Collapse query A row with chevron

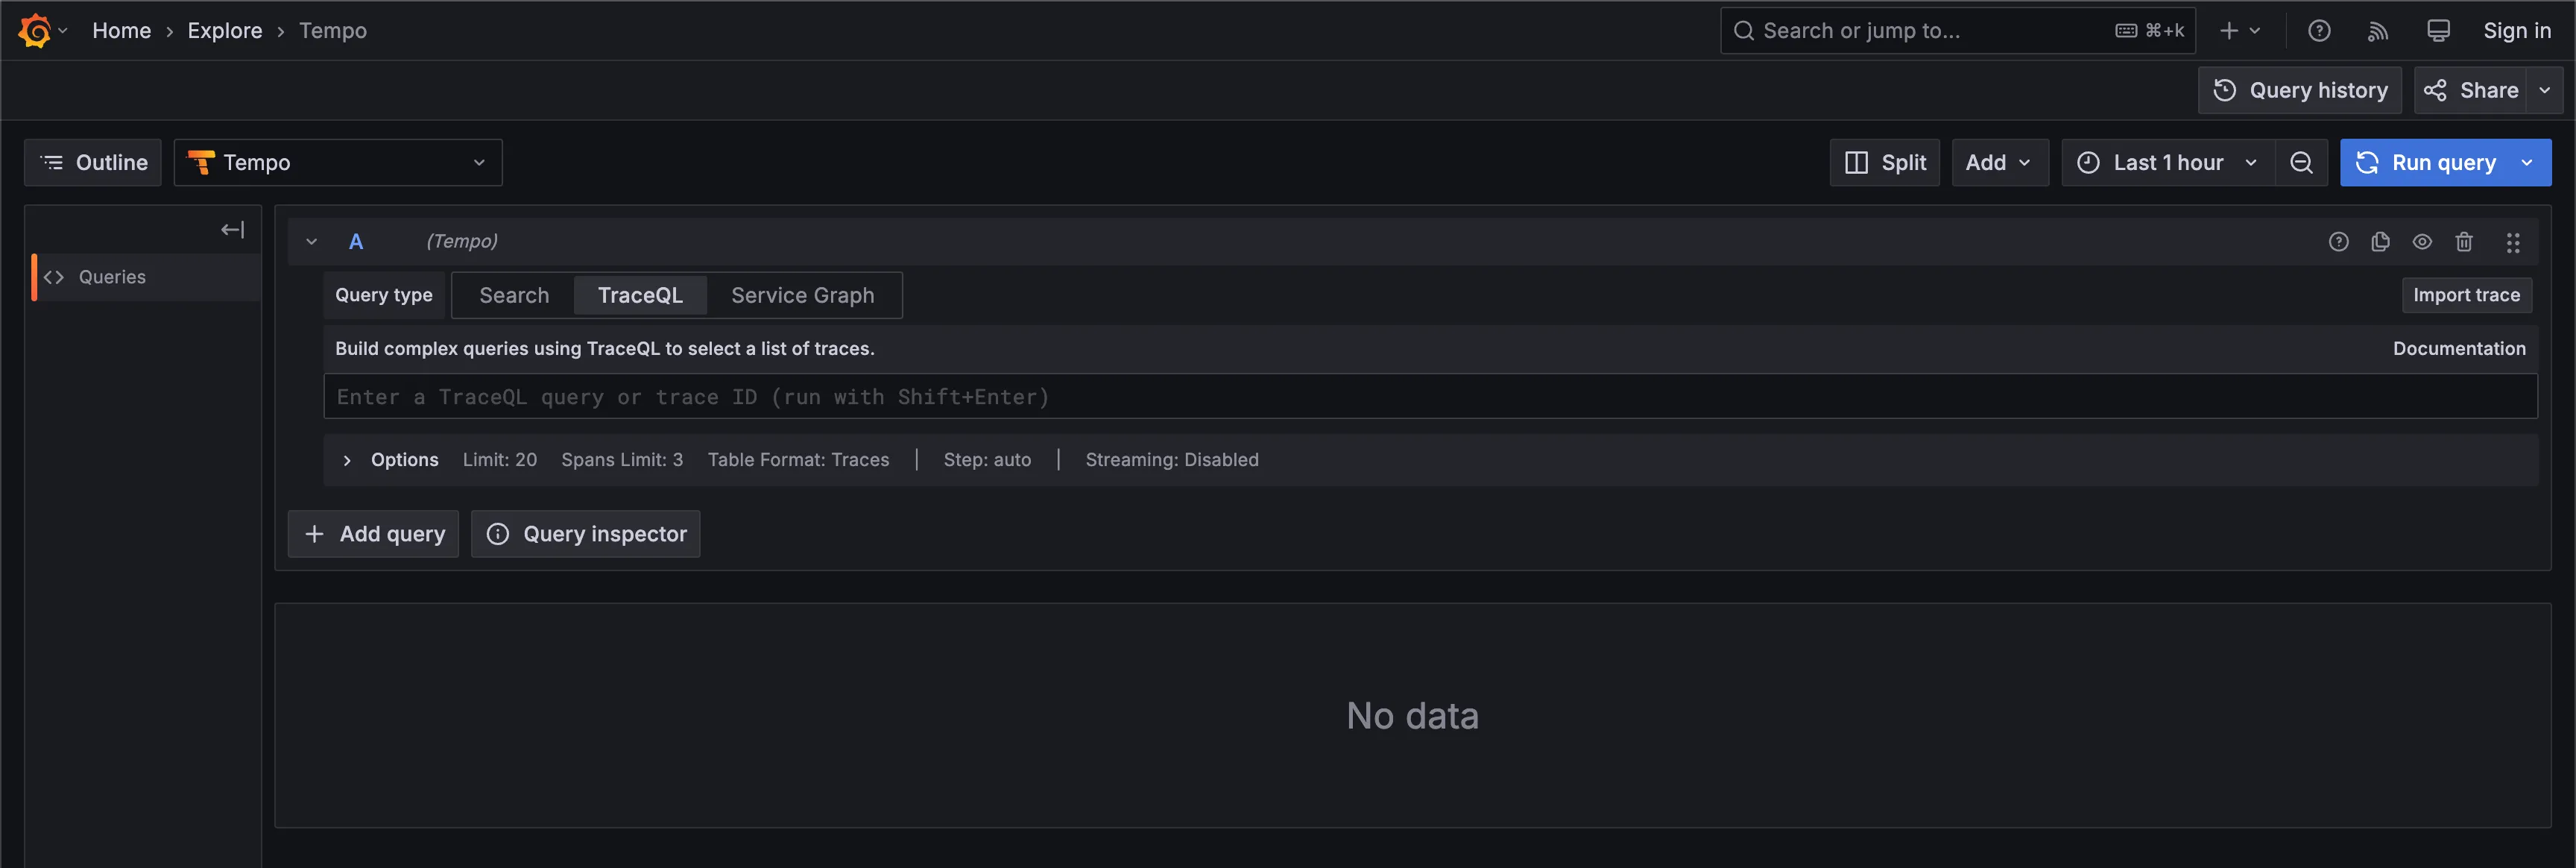311,241
